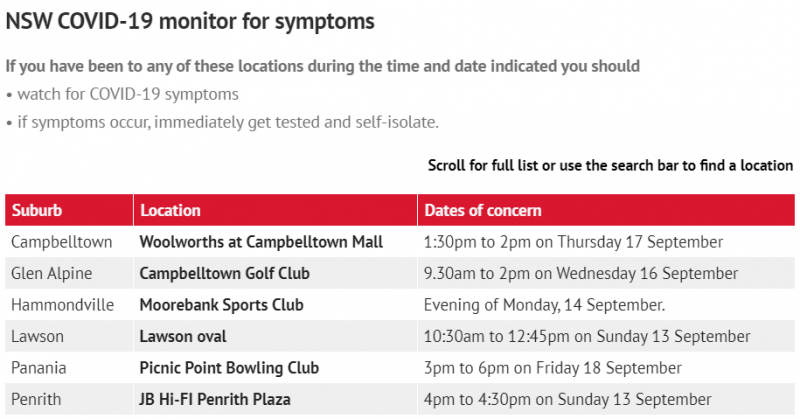
Task: Select Campbelltown Golf Club location
Action: pyautogui.click(x=224, y=273)
